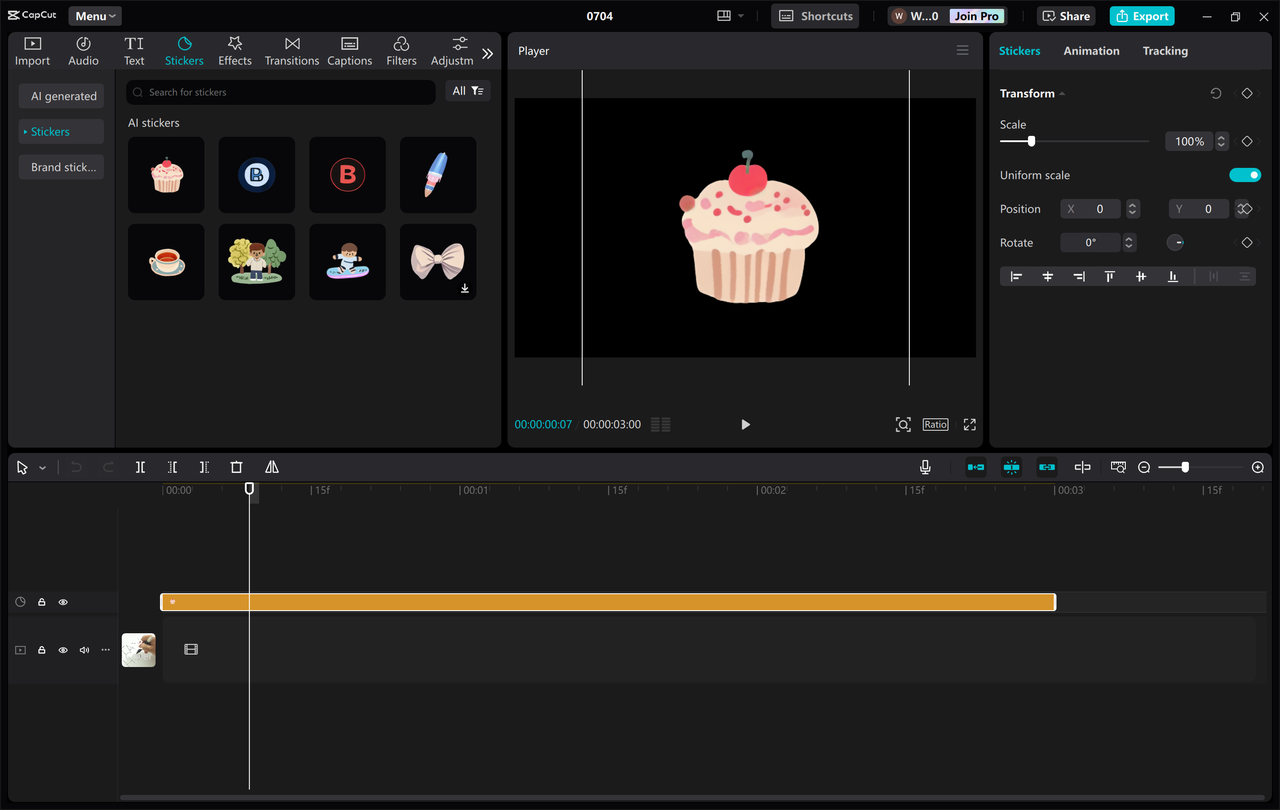Open the sticker filter dropdown next to All
The width and height of the screenshot is (1280, 810).
(x=475, y=90)
